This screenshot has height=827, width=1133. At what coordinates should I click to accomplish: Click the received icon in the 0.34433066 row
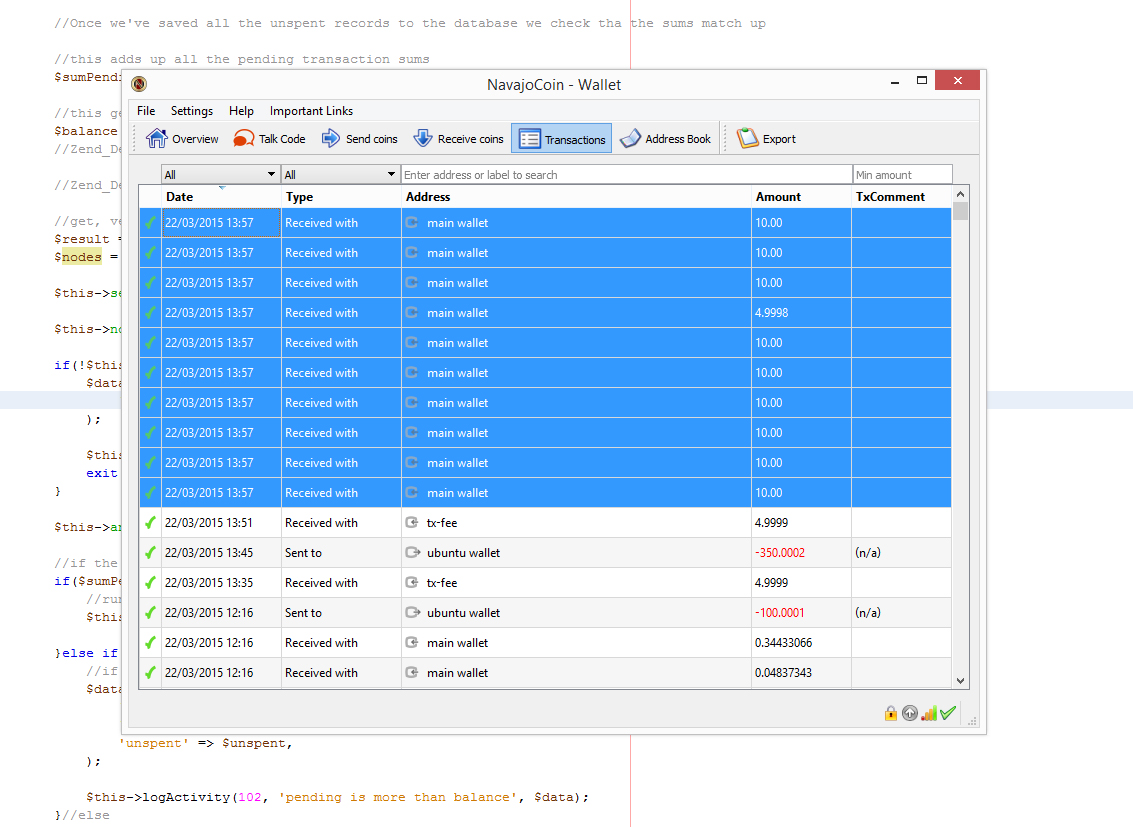(412, 643)
